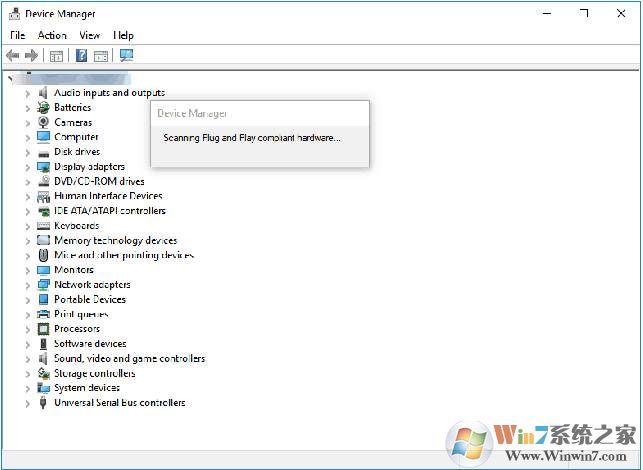643x470 pixels.
Task: Click the Monitors category icon
Action: pyautogui.click(x=43, y=270)
